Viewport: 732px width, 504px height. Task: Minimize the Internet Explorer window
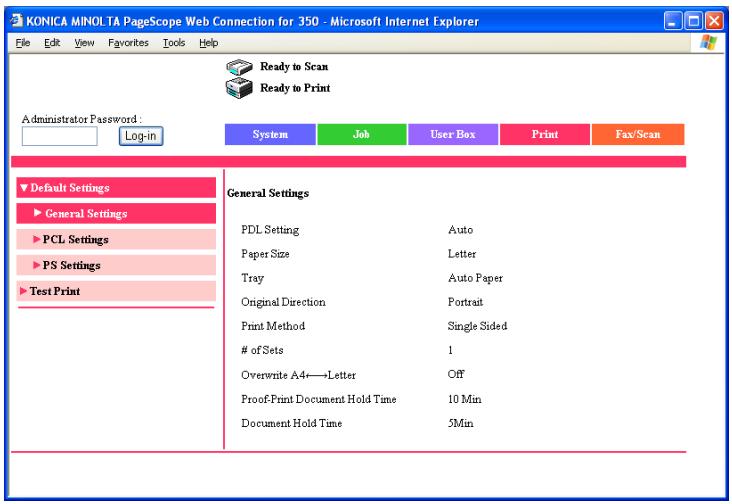coord(673,21)
